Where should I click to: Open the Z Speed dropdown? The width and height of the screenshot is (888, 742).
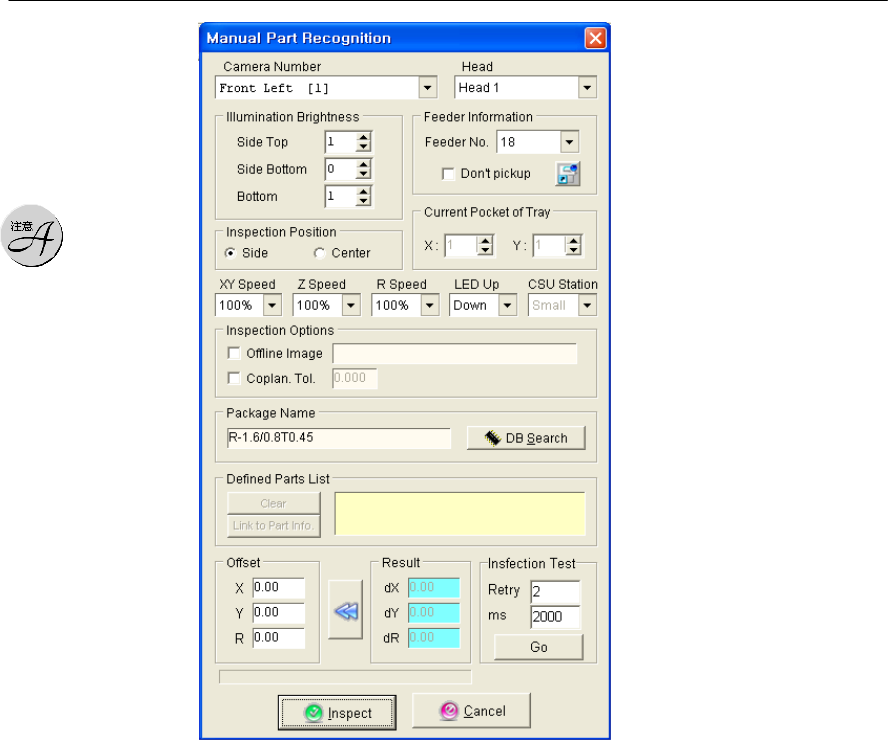pos(351,305)
